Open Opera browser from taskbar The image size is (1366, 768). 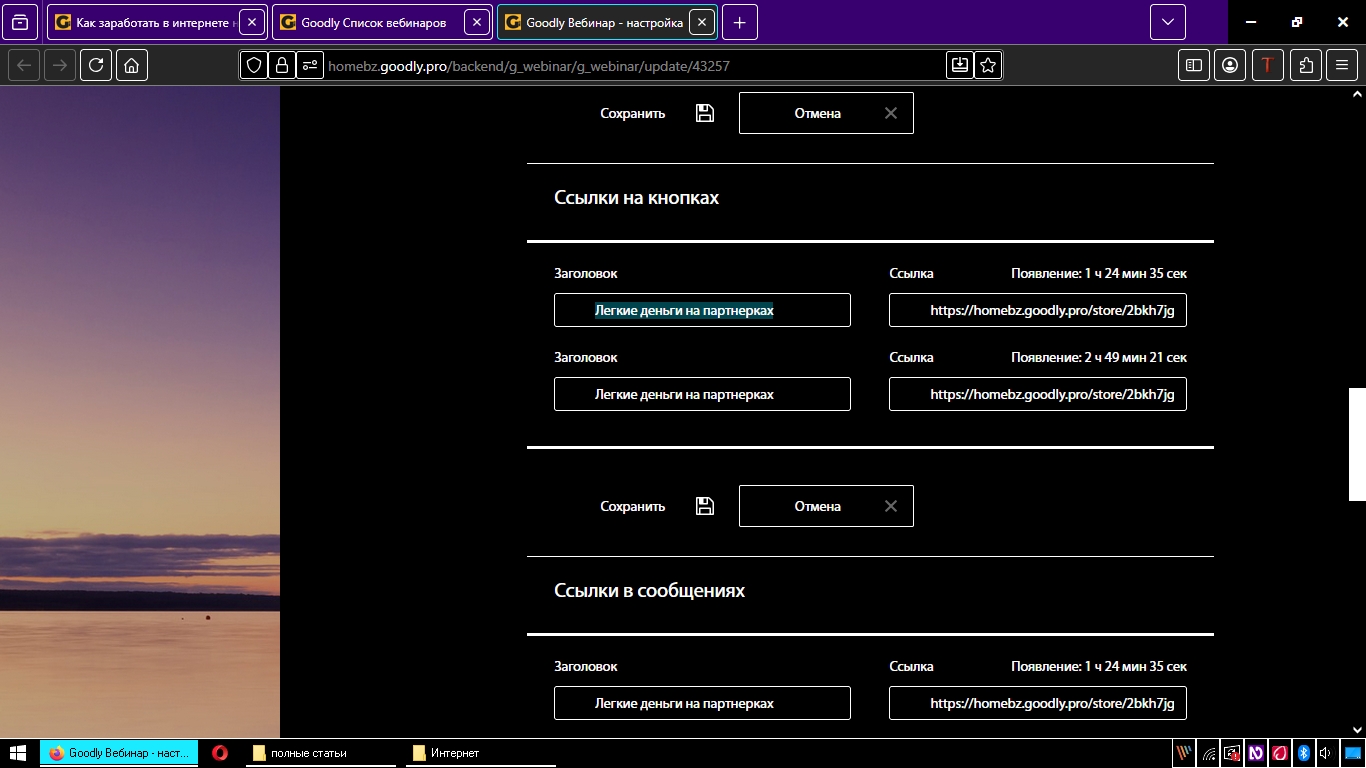219,753
